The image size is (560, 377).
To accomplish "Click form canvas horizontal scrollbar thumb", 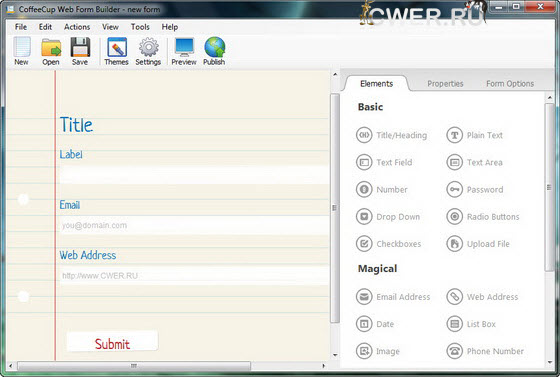I will tap(134, 366).
